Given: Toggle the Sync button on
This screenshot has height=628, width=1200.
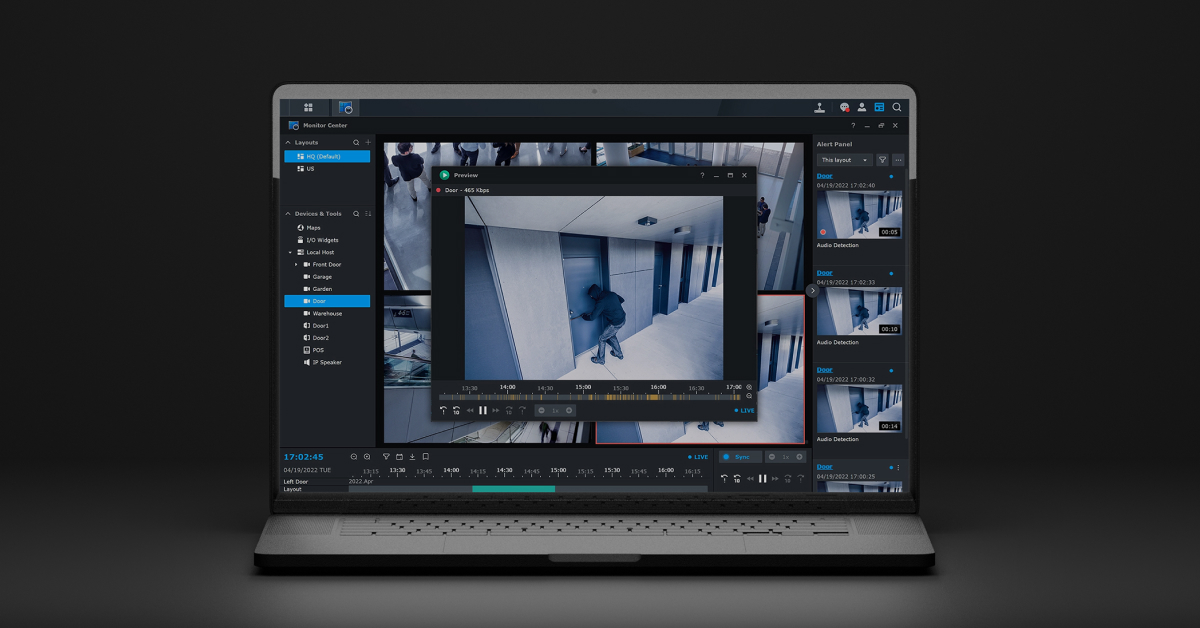Looking at the screenshot, I should tap(740, 457).
